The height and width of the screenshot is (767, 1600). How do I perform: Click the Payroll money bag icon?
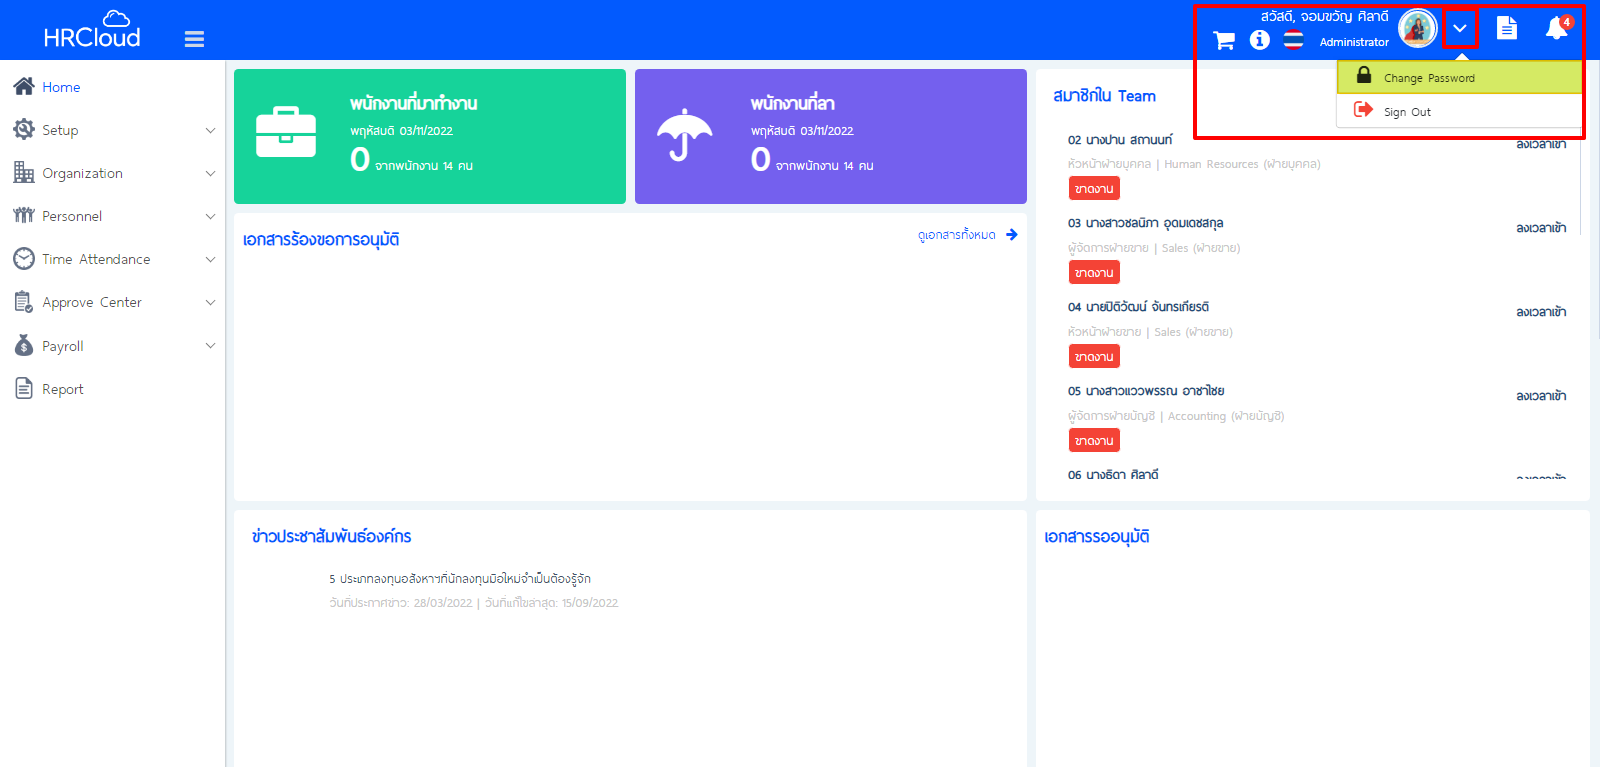[24, 345]
